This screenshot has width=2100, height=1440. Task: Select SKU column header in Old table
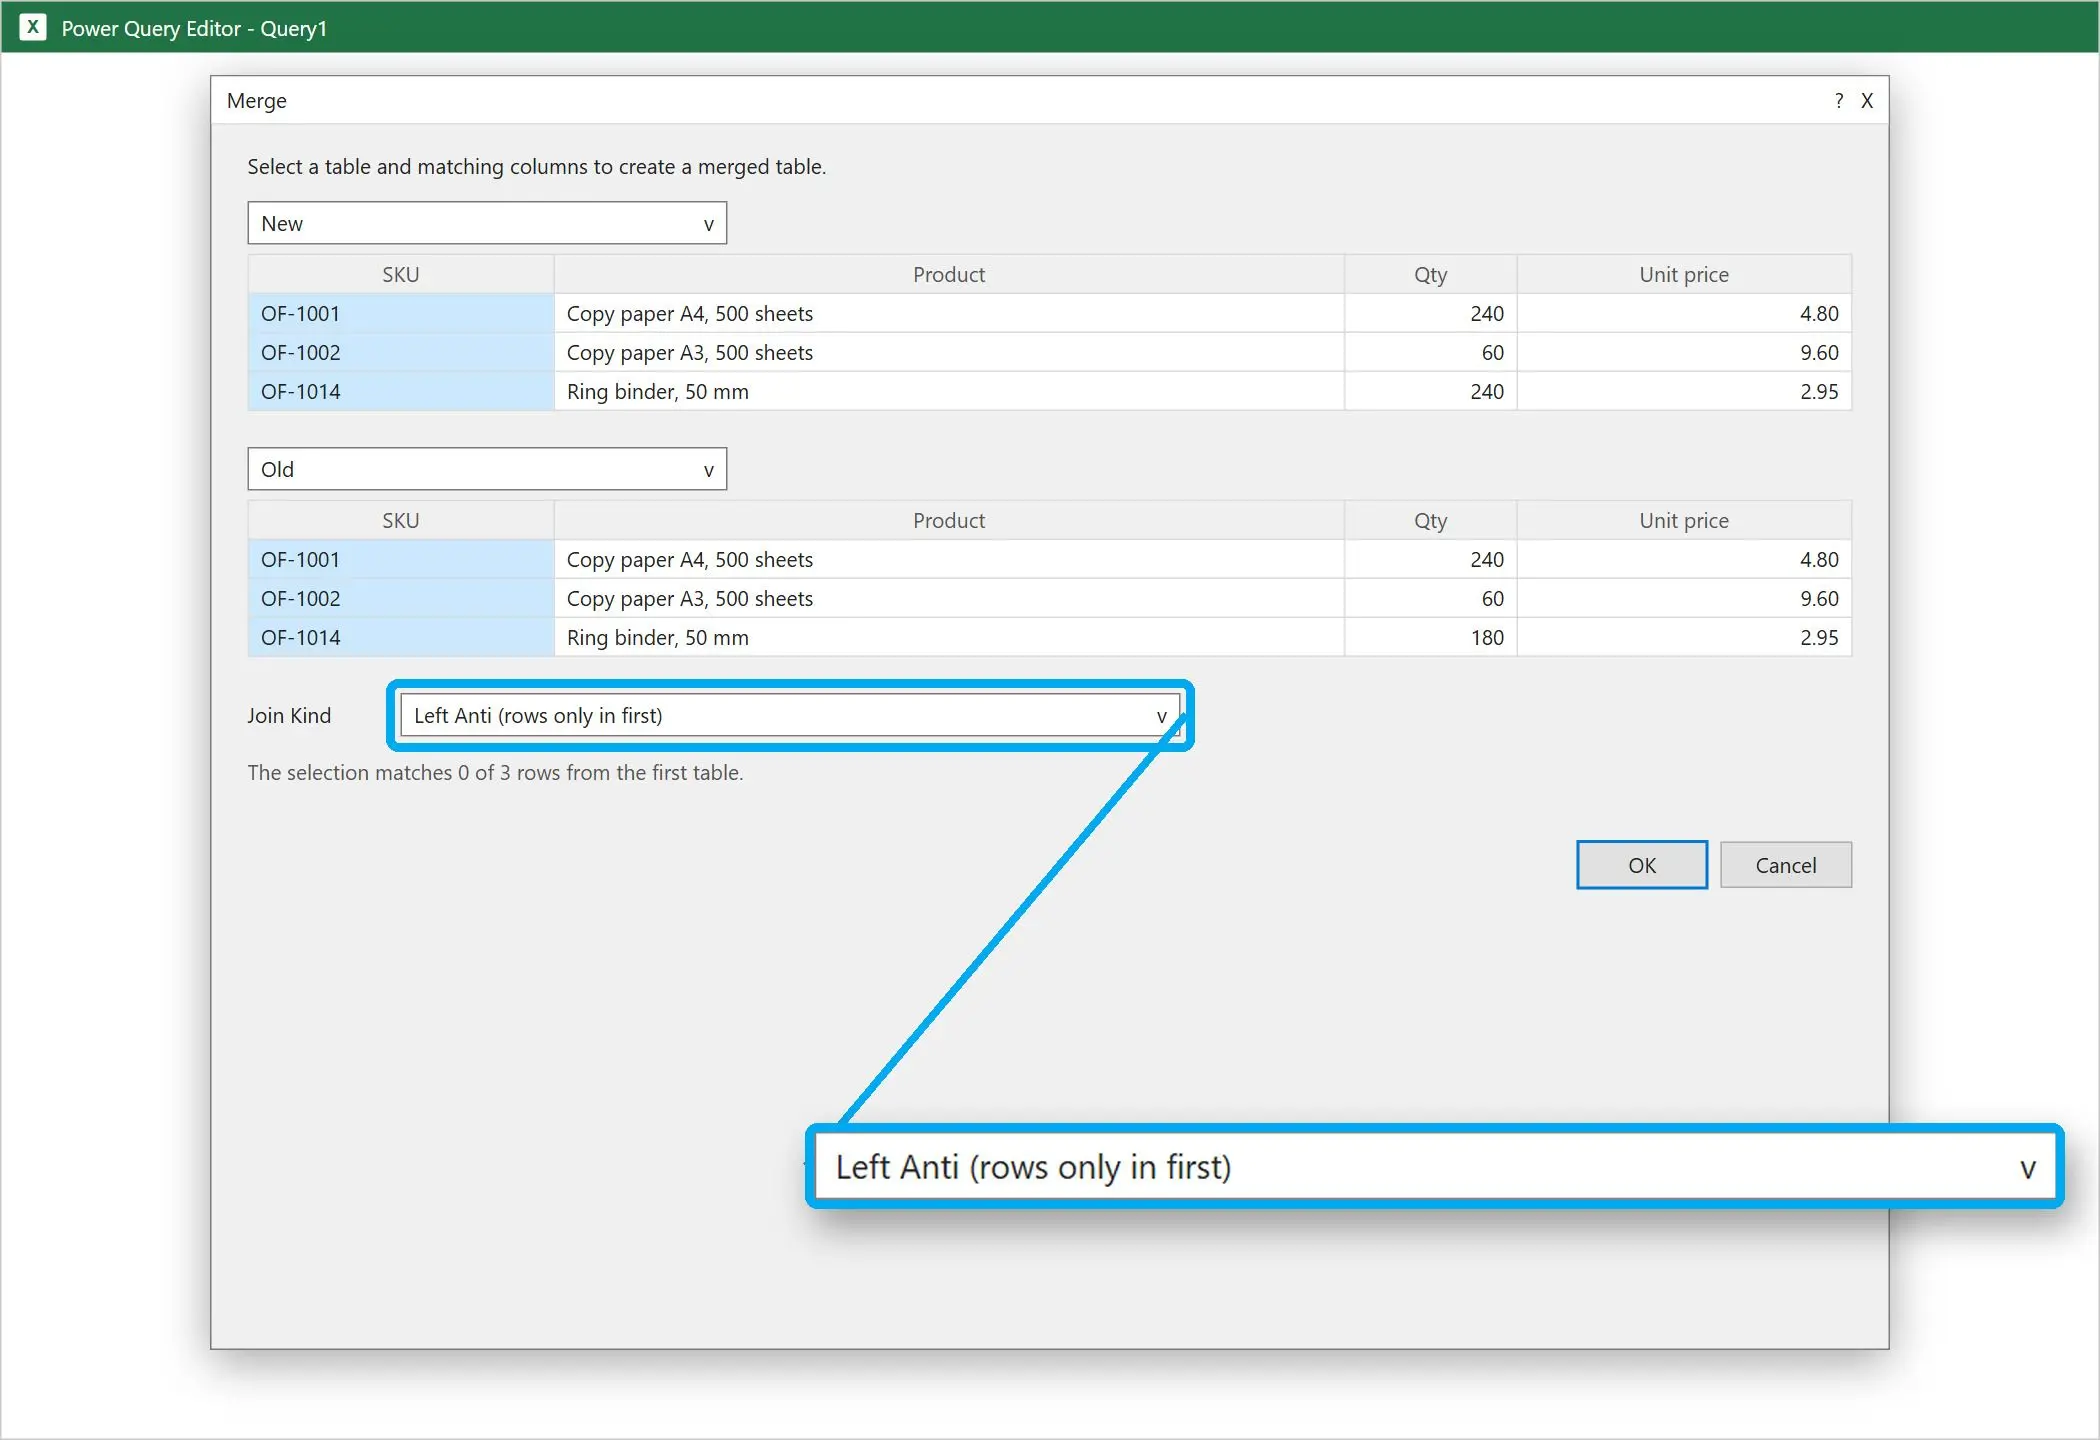click(401, 520)
